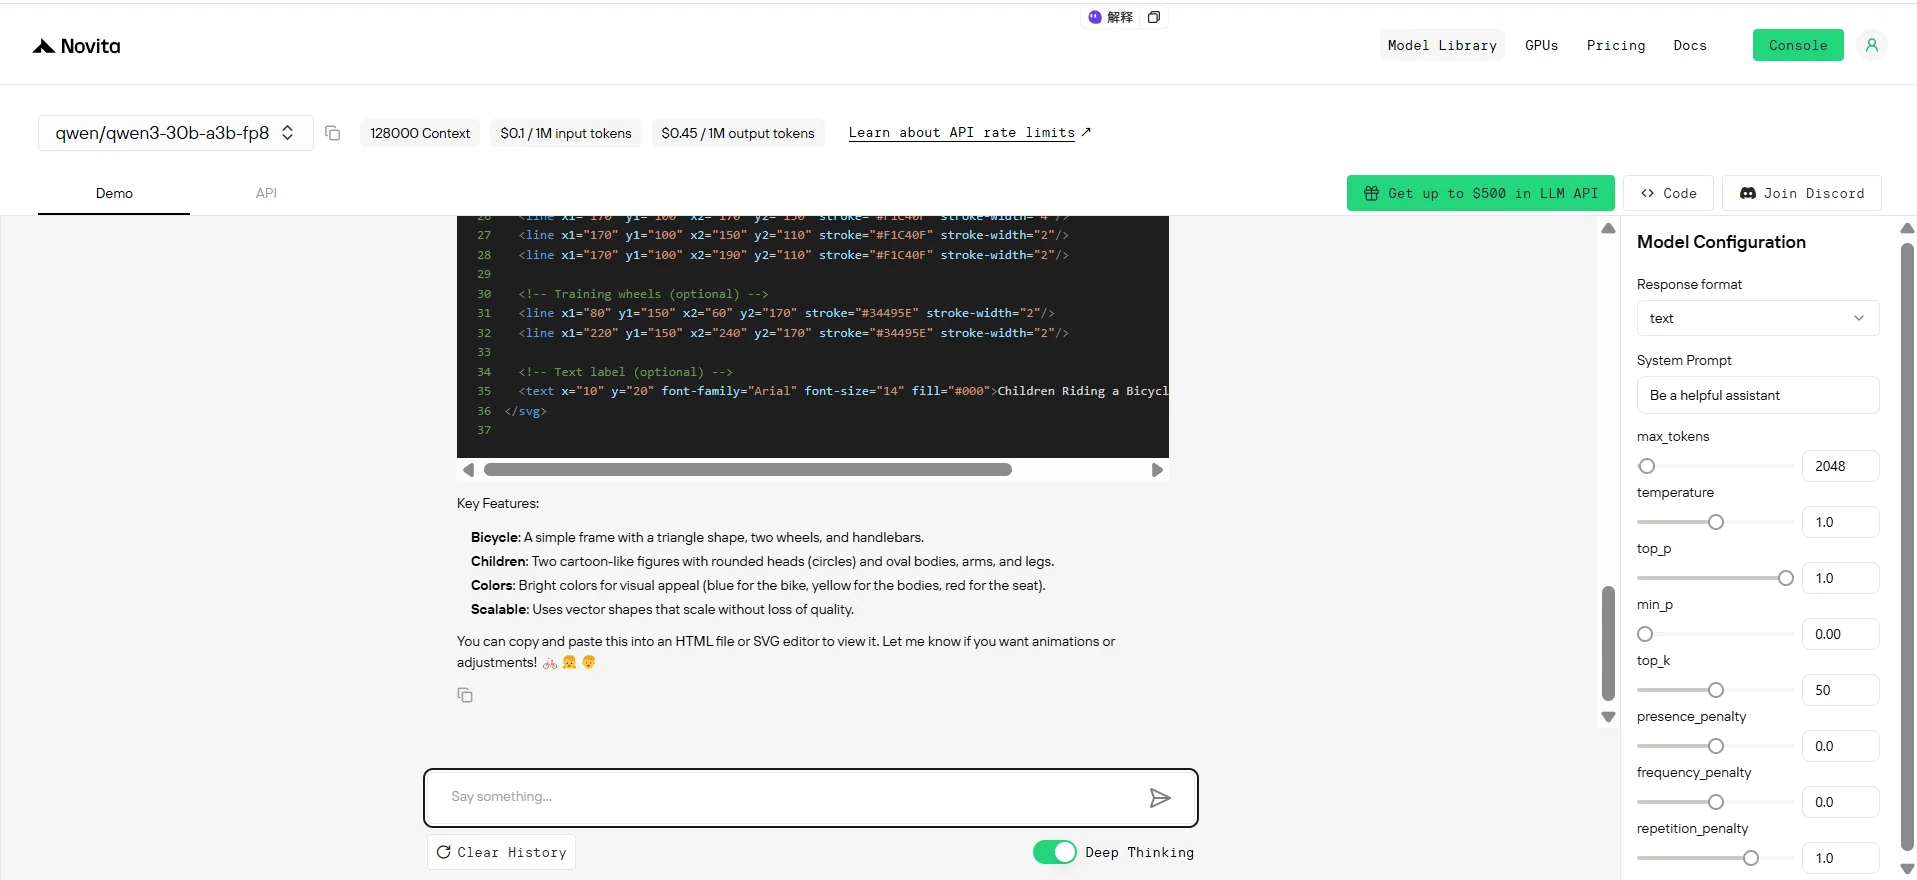Image resolution: width=1917 pixels, height=880 pixels.
Task: Click the closing </svg> tag line
Action: [x=526, y=411]
